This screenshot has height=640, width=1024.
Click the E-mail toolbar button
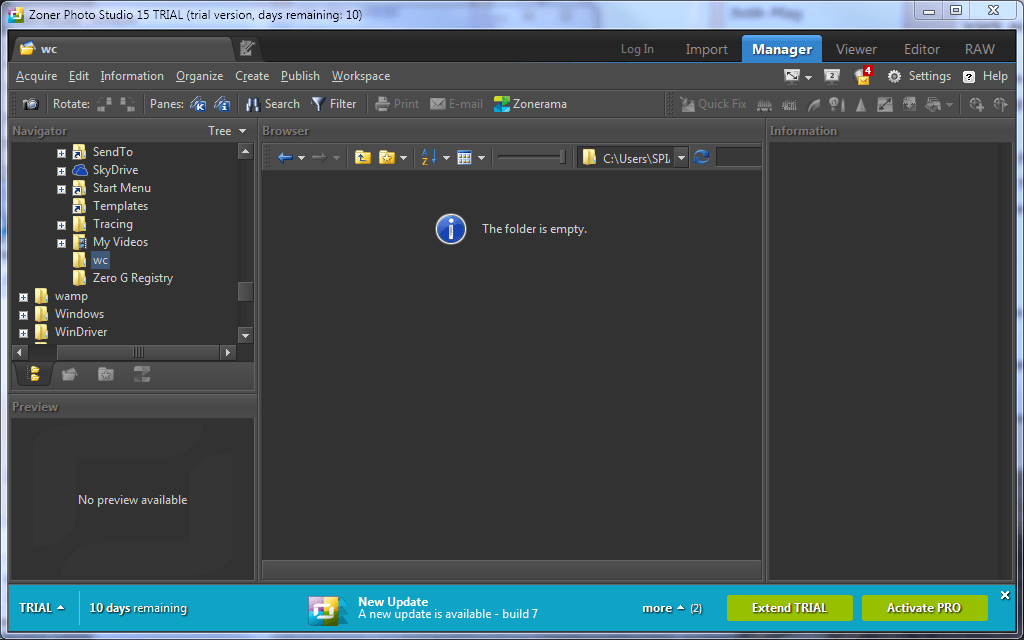pos(456,104)
